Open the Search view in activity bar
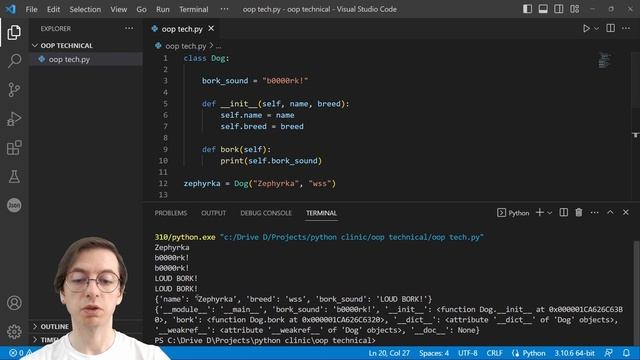The image size is (640, 360). (x=14, y=61)
